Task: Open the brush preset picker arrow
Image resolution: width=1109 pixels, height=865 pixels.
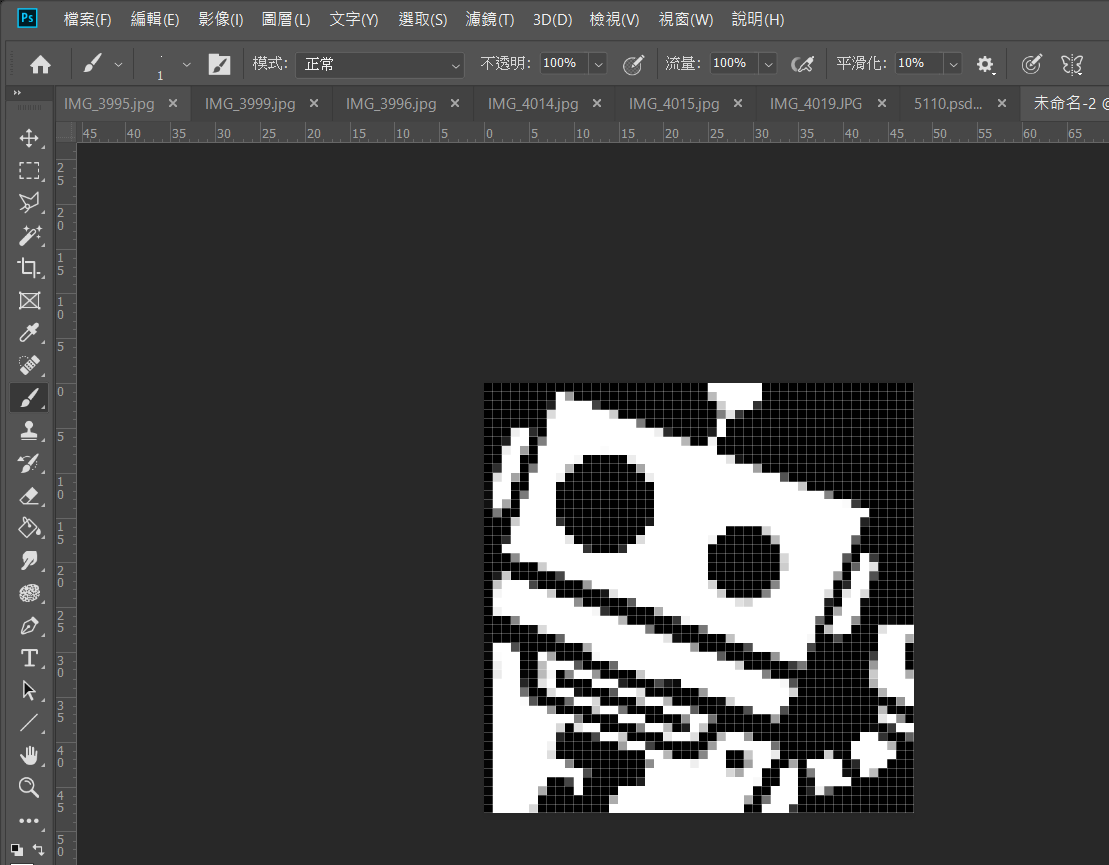Action: tap(186, 64)
